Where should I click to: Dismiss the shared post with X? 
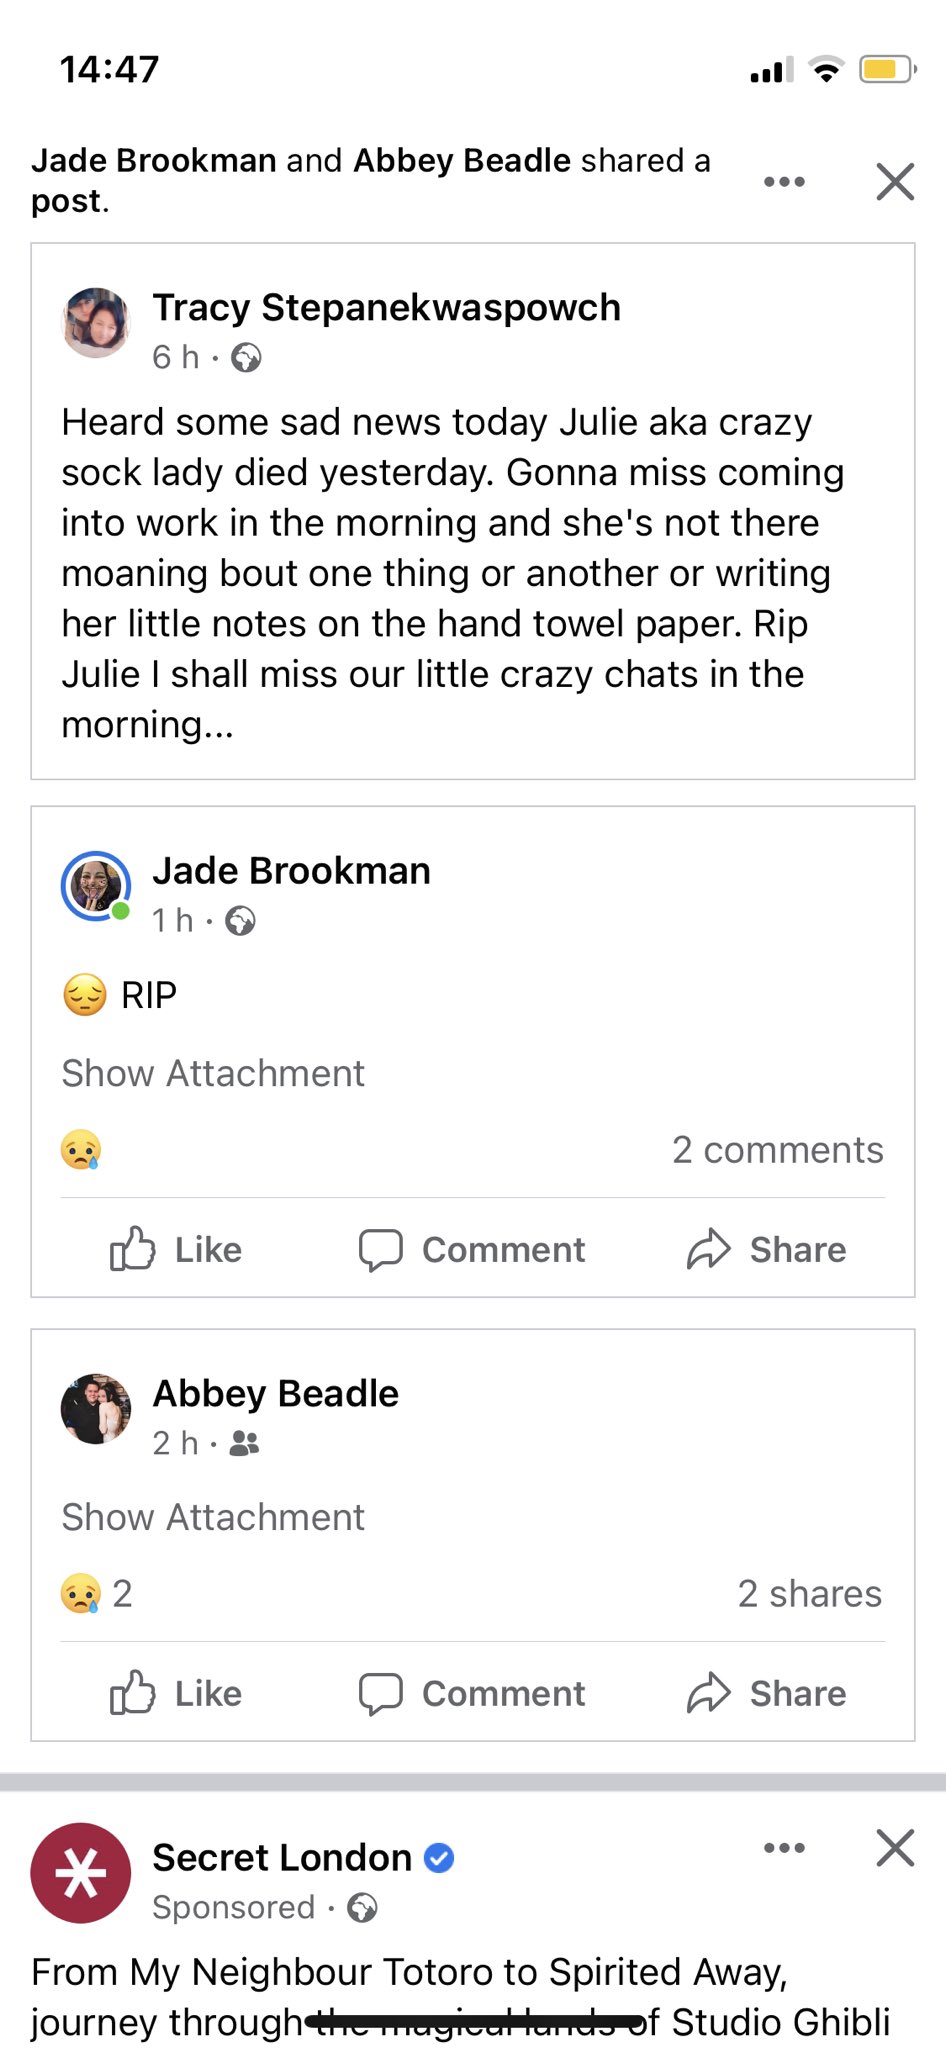click(895, 182)
